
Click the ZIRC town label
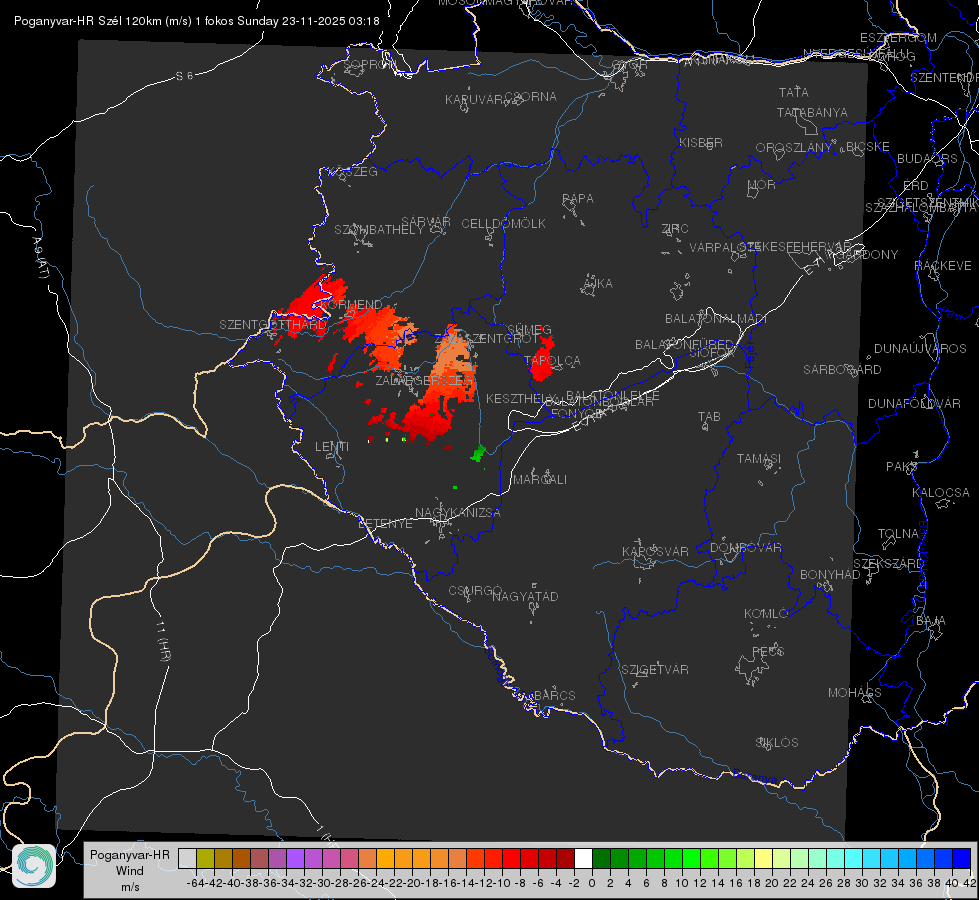pos(675,229)
